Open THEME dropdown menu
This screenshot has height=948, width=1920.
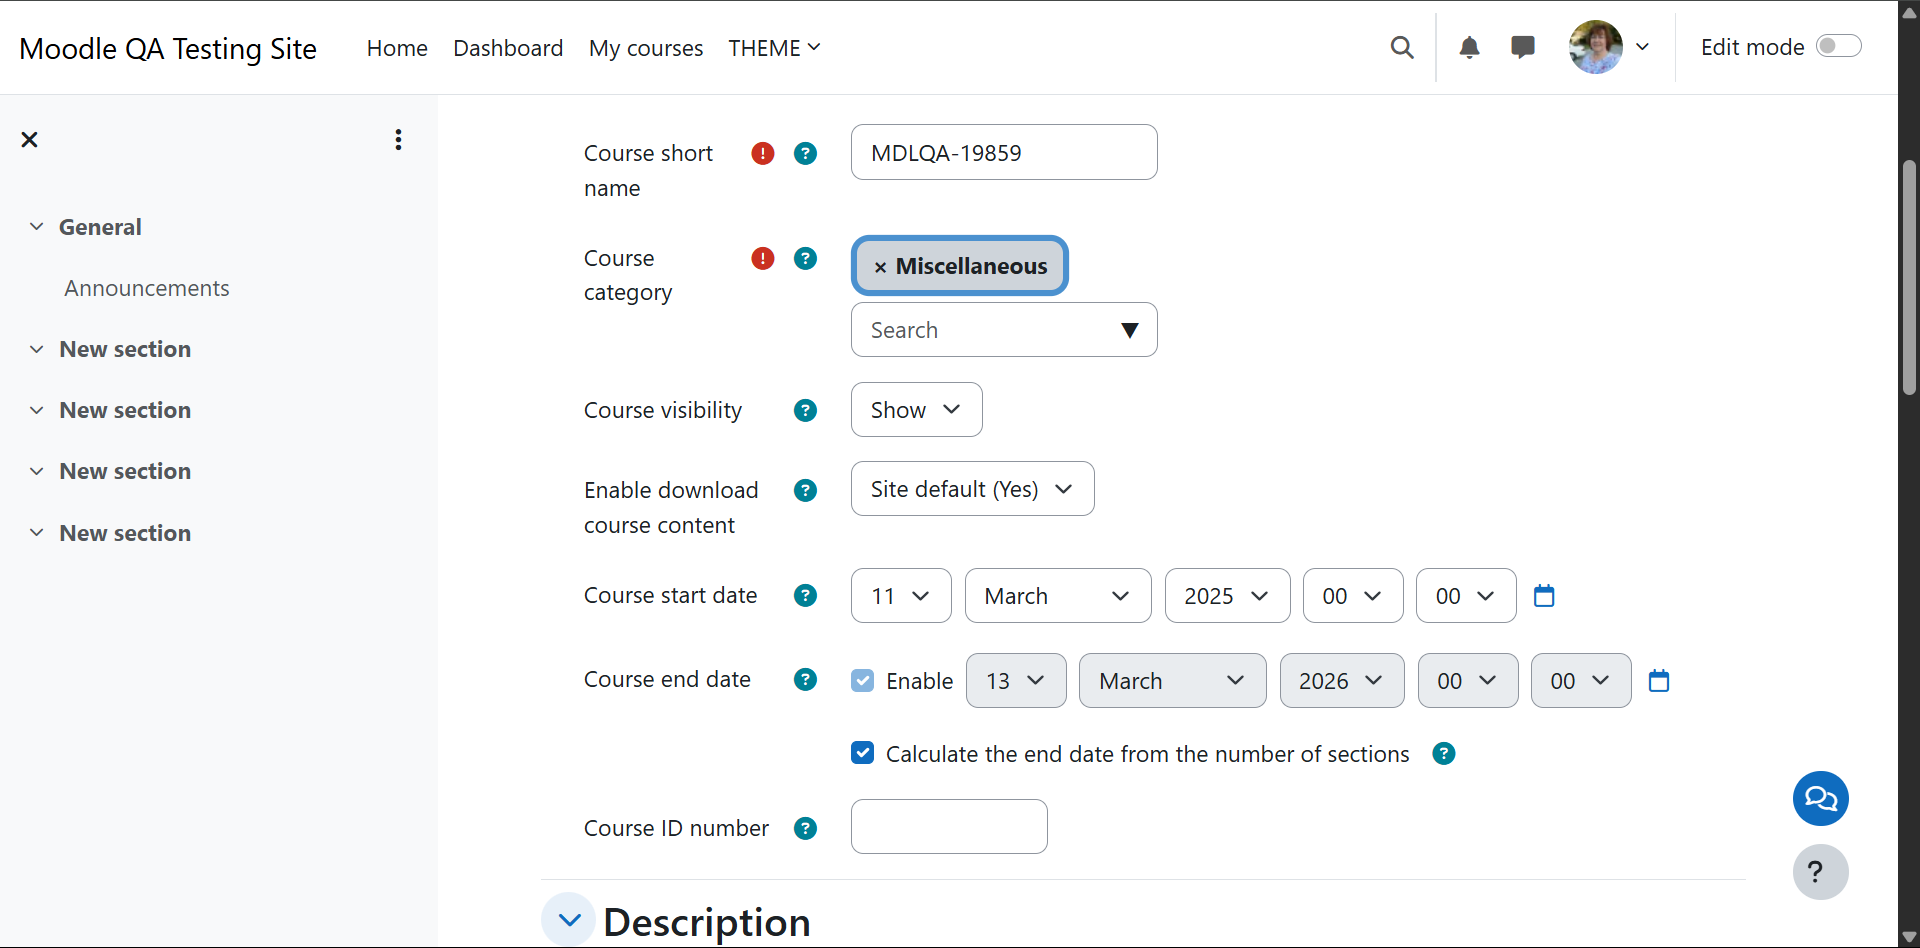[775, 48]
